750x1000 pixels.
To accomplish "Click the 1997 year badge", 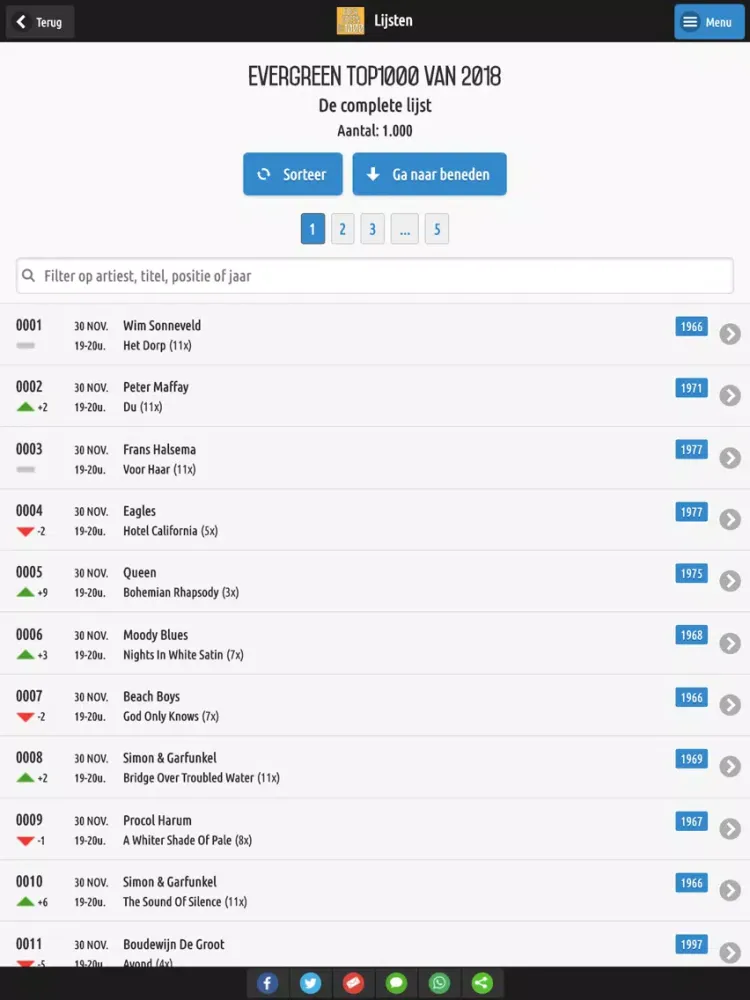I will coord(691,945).
